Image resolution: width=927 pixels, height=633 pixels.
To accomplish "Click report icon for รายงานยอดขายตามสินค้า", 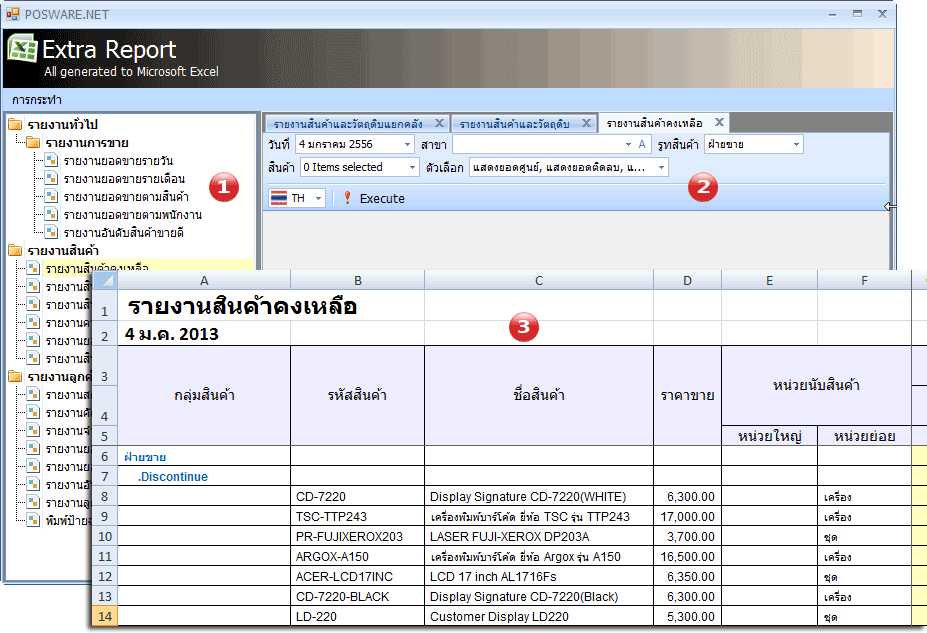I will pos(51,197).
